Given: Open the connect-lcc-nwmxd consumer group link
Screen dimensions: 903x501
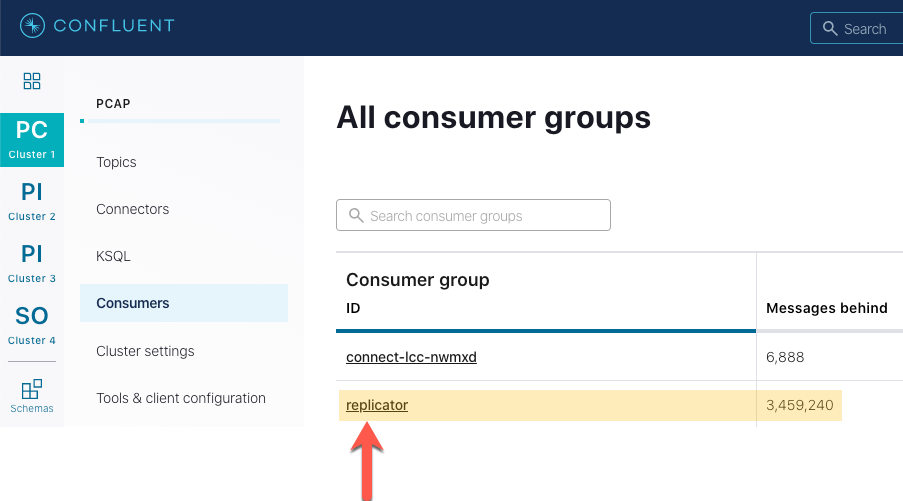Looking at the screenshot, I should tap(411, 357).
